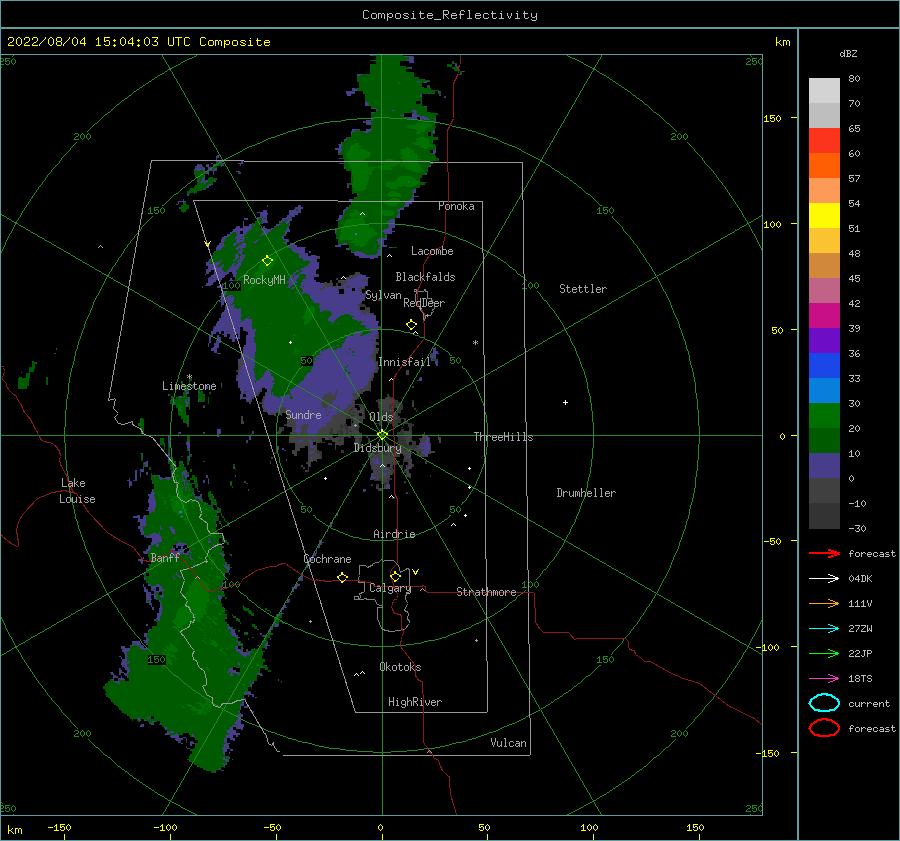Click the cyan 27ZW arrow icon
This screenshot has width=900, height=841.
tap(824, 629)
